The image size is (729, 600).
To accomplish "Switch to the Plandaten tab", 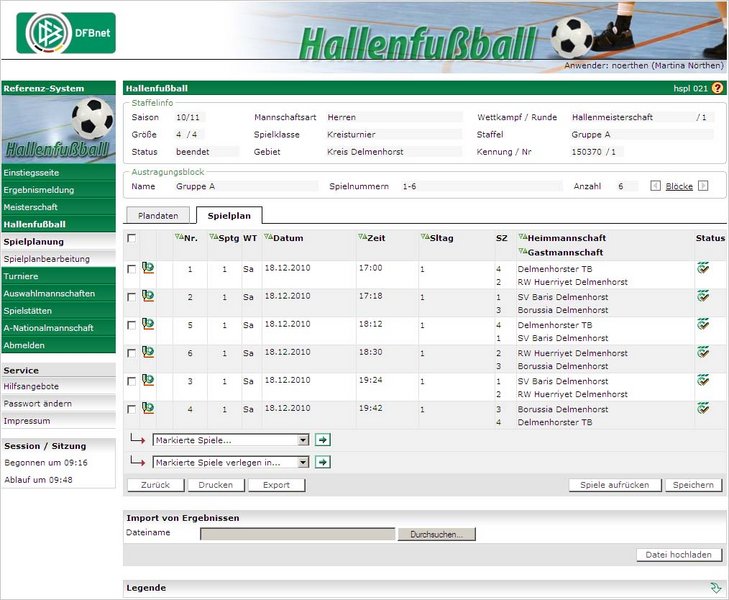I will pyautogui.click(x=158, y=215).
